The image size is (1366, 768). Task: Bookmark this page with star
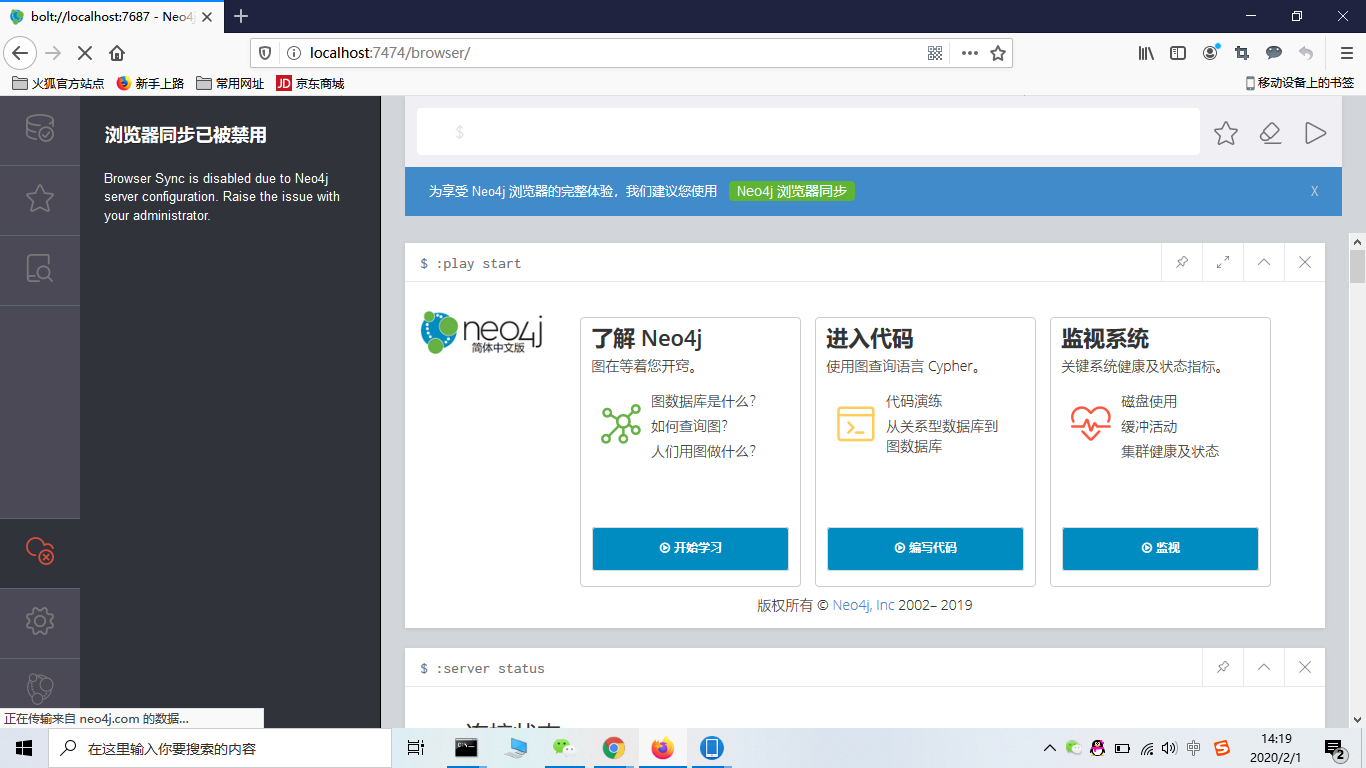pos(998,53)
